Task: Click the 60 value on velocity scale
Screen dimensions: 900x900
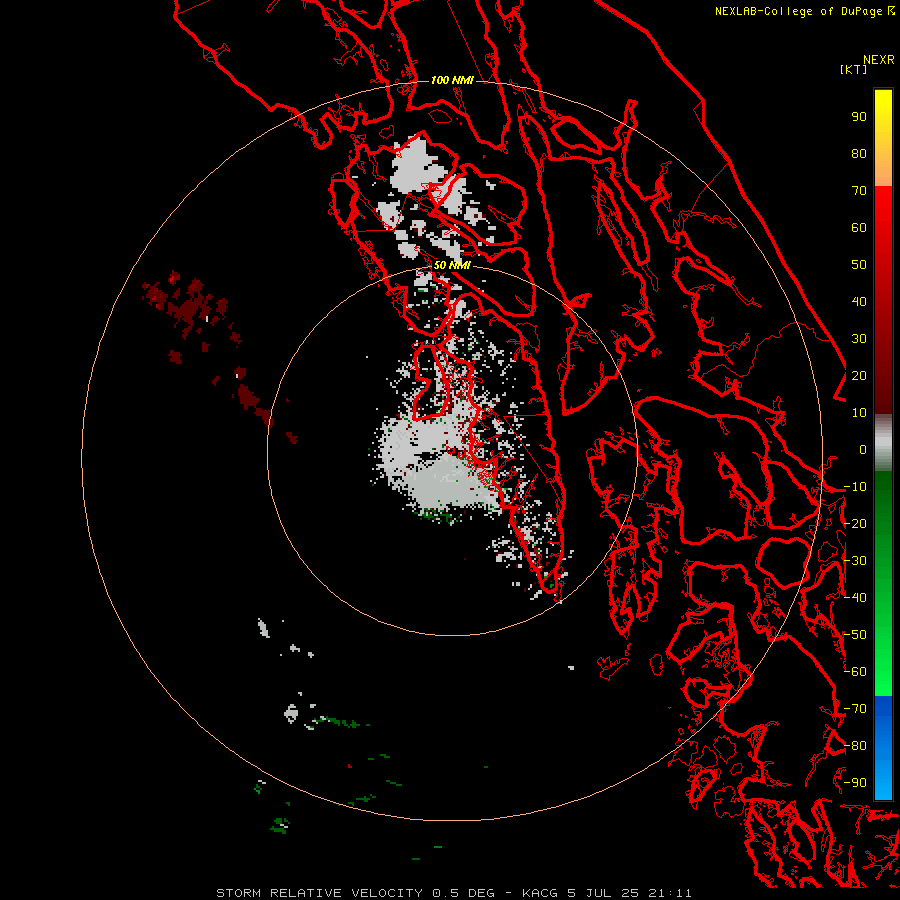Action: [859, 228]
